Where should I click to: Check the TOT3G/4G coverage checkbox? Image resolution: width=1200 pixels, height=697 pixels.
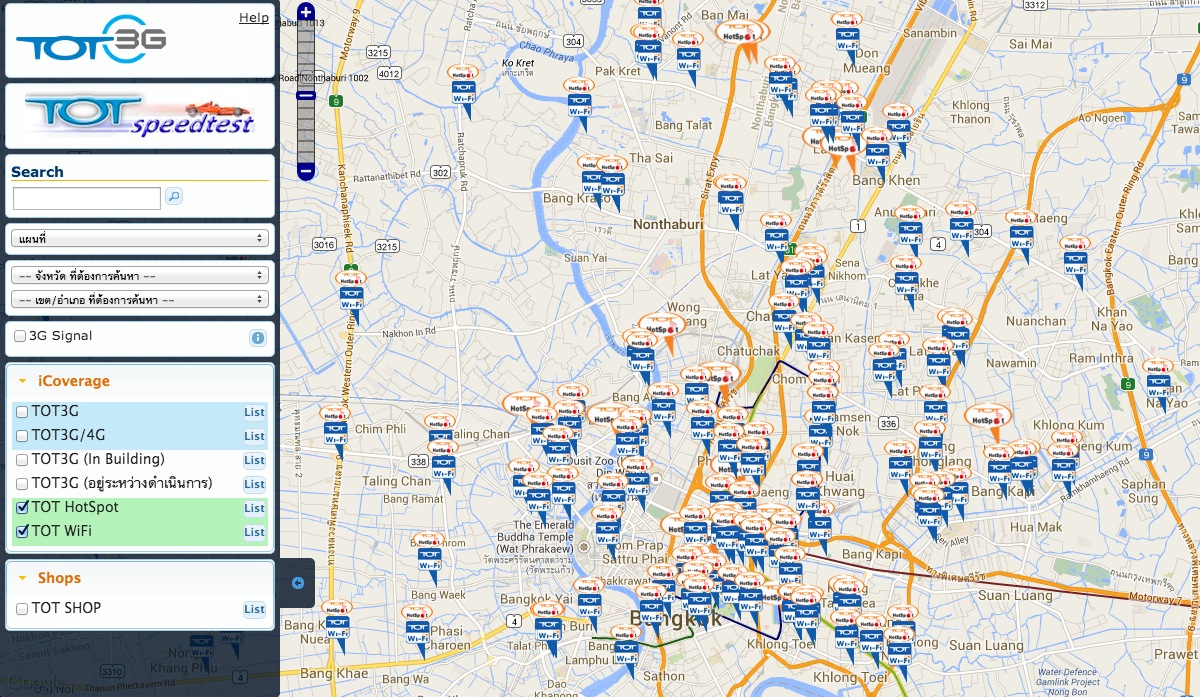[x=22, y=436]
